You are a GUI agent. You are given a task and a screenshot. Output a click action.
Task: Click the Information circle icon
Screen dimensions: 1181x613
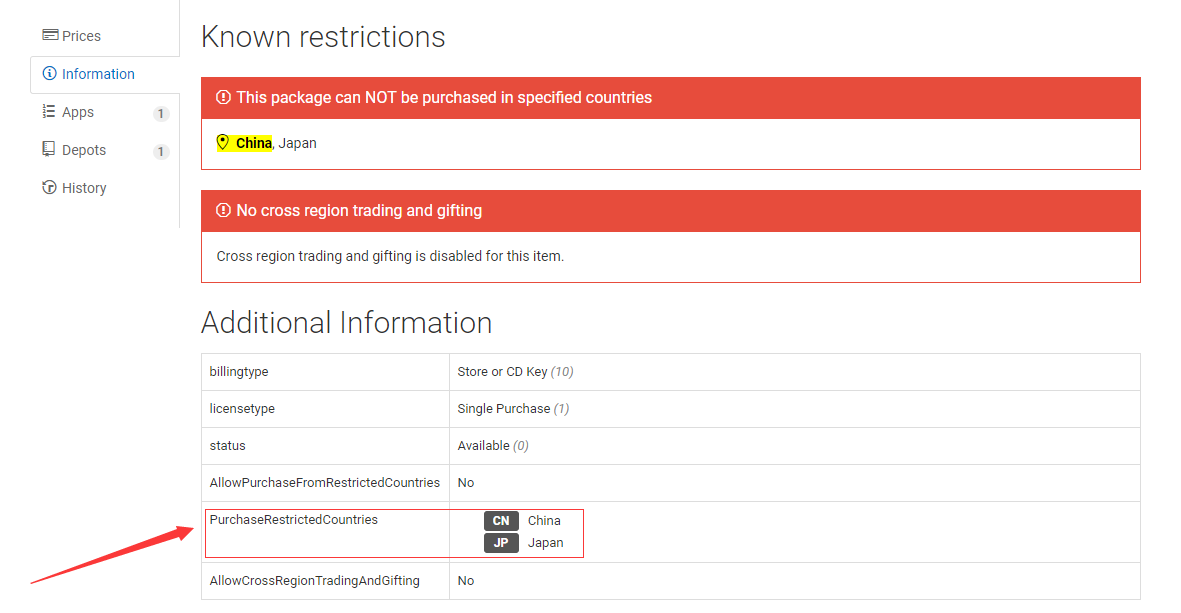(49, 74)
